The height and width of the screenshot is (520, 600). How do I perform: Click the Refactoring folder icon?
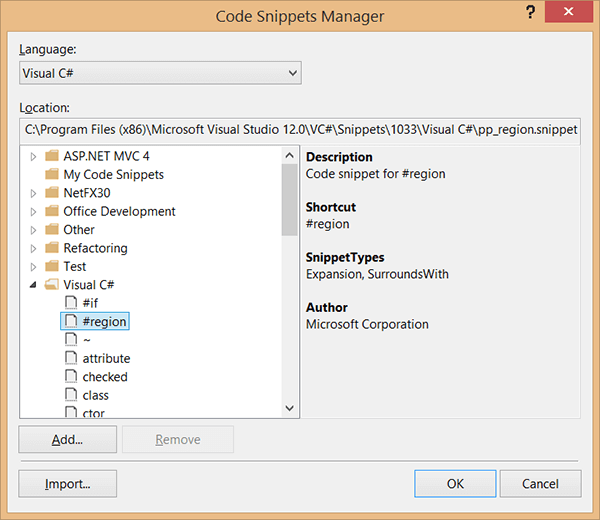(52, 248)
